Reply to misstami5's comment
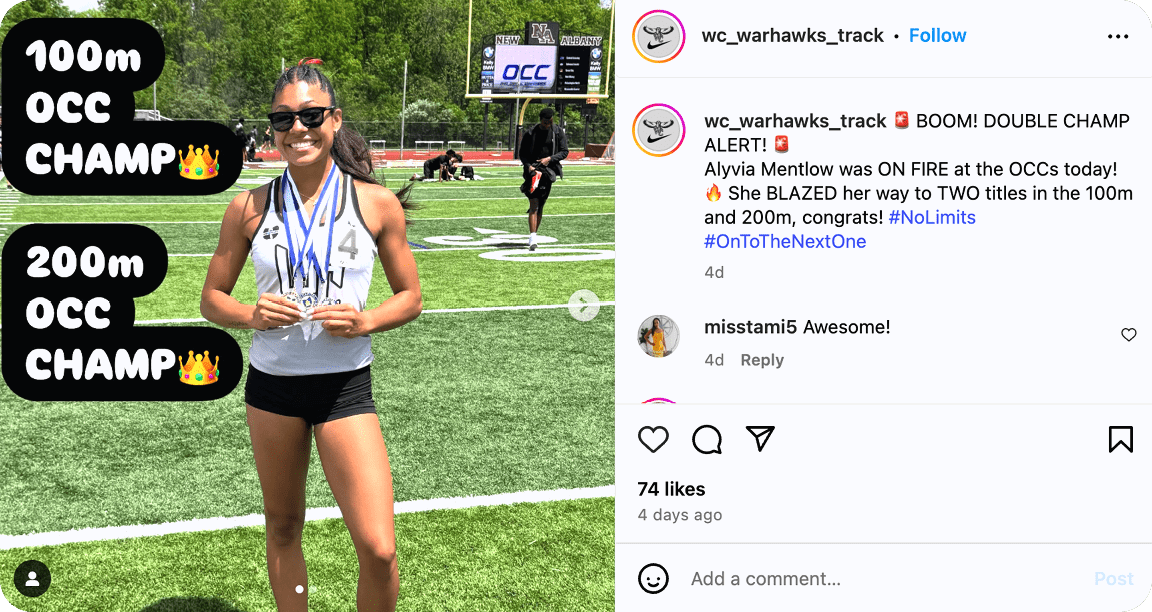This screenshot has height=612, width=1152. point(762,360)
